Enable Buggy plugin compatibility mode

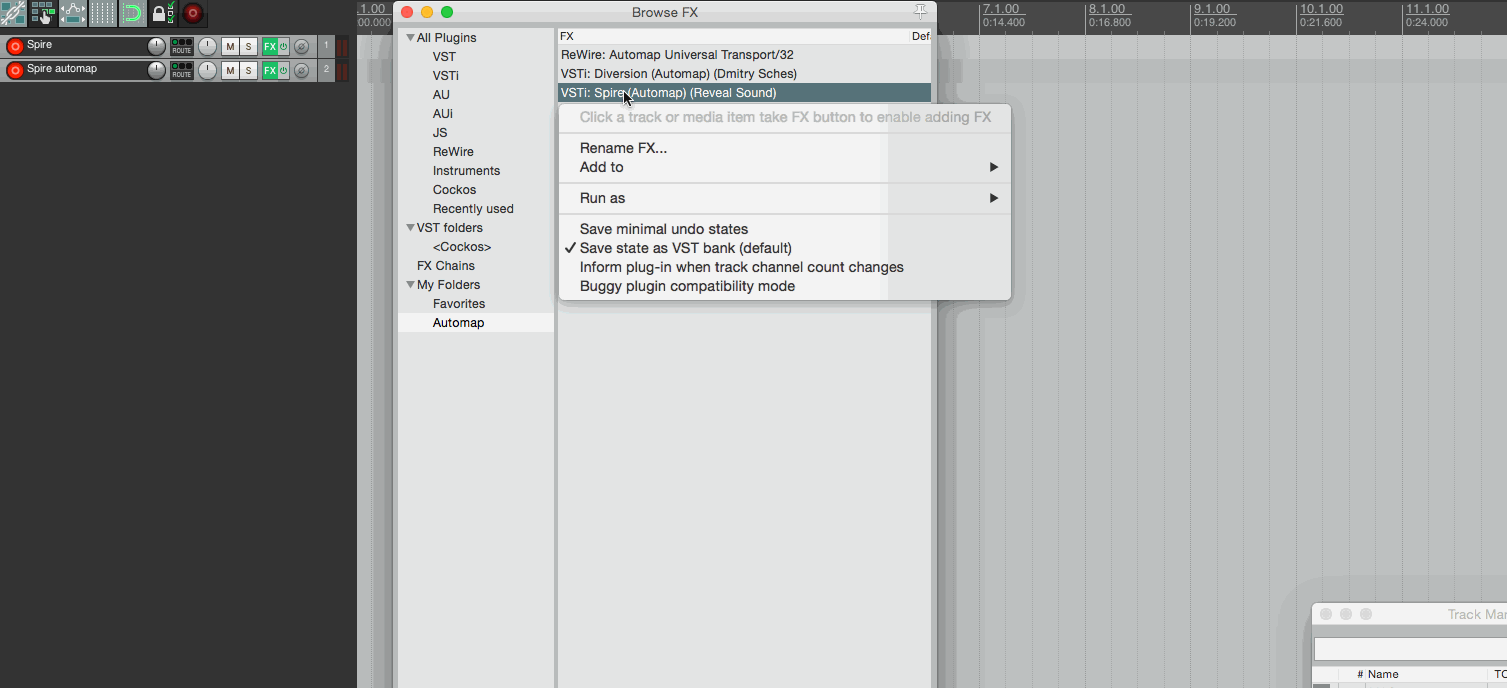point(785,286)
